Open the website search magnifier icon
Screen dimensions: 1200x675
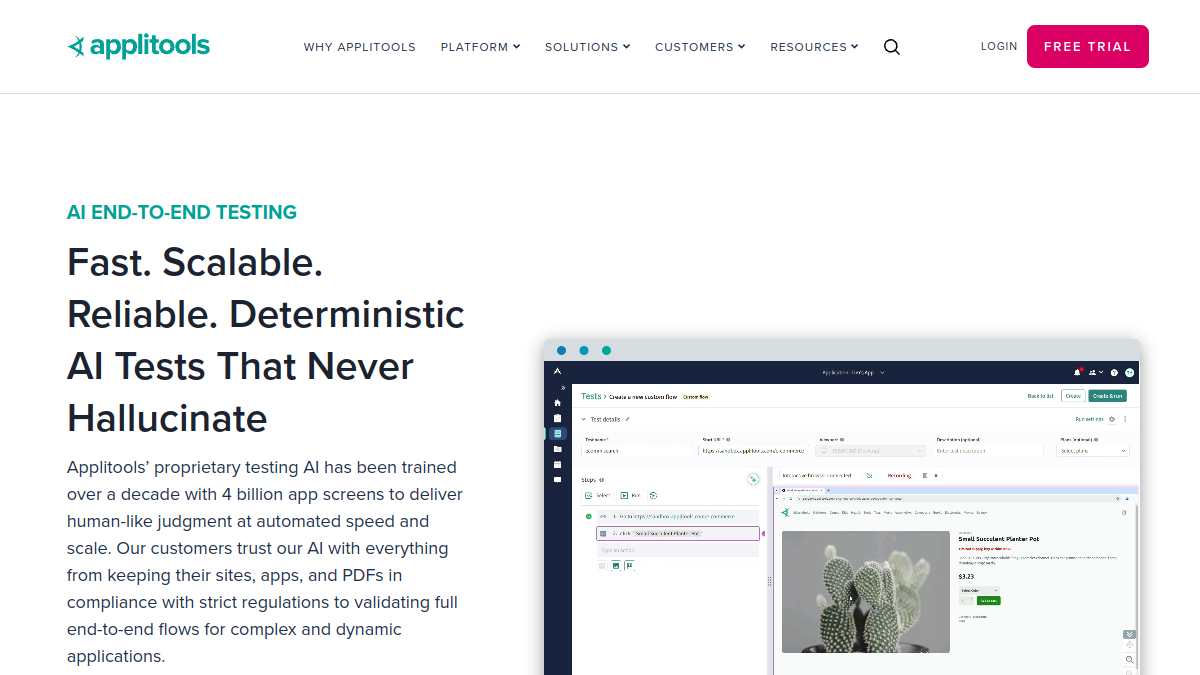click(892, 47)
